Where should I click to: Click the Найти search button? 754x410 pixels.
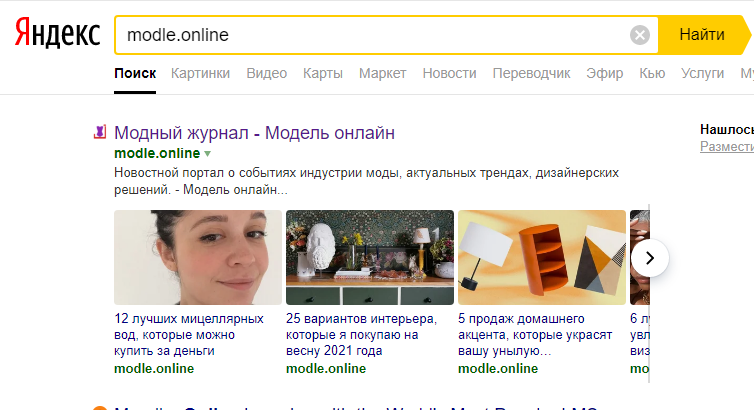point(702,35)
